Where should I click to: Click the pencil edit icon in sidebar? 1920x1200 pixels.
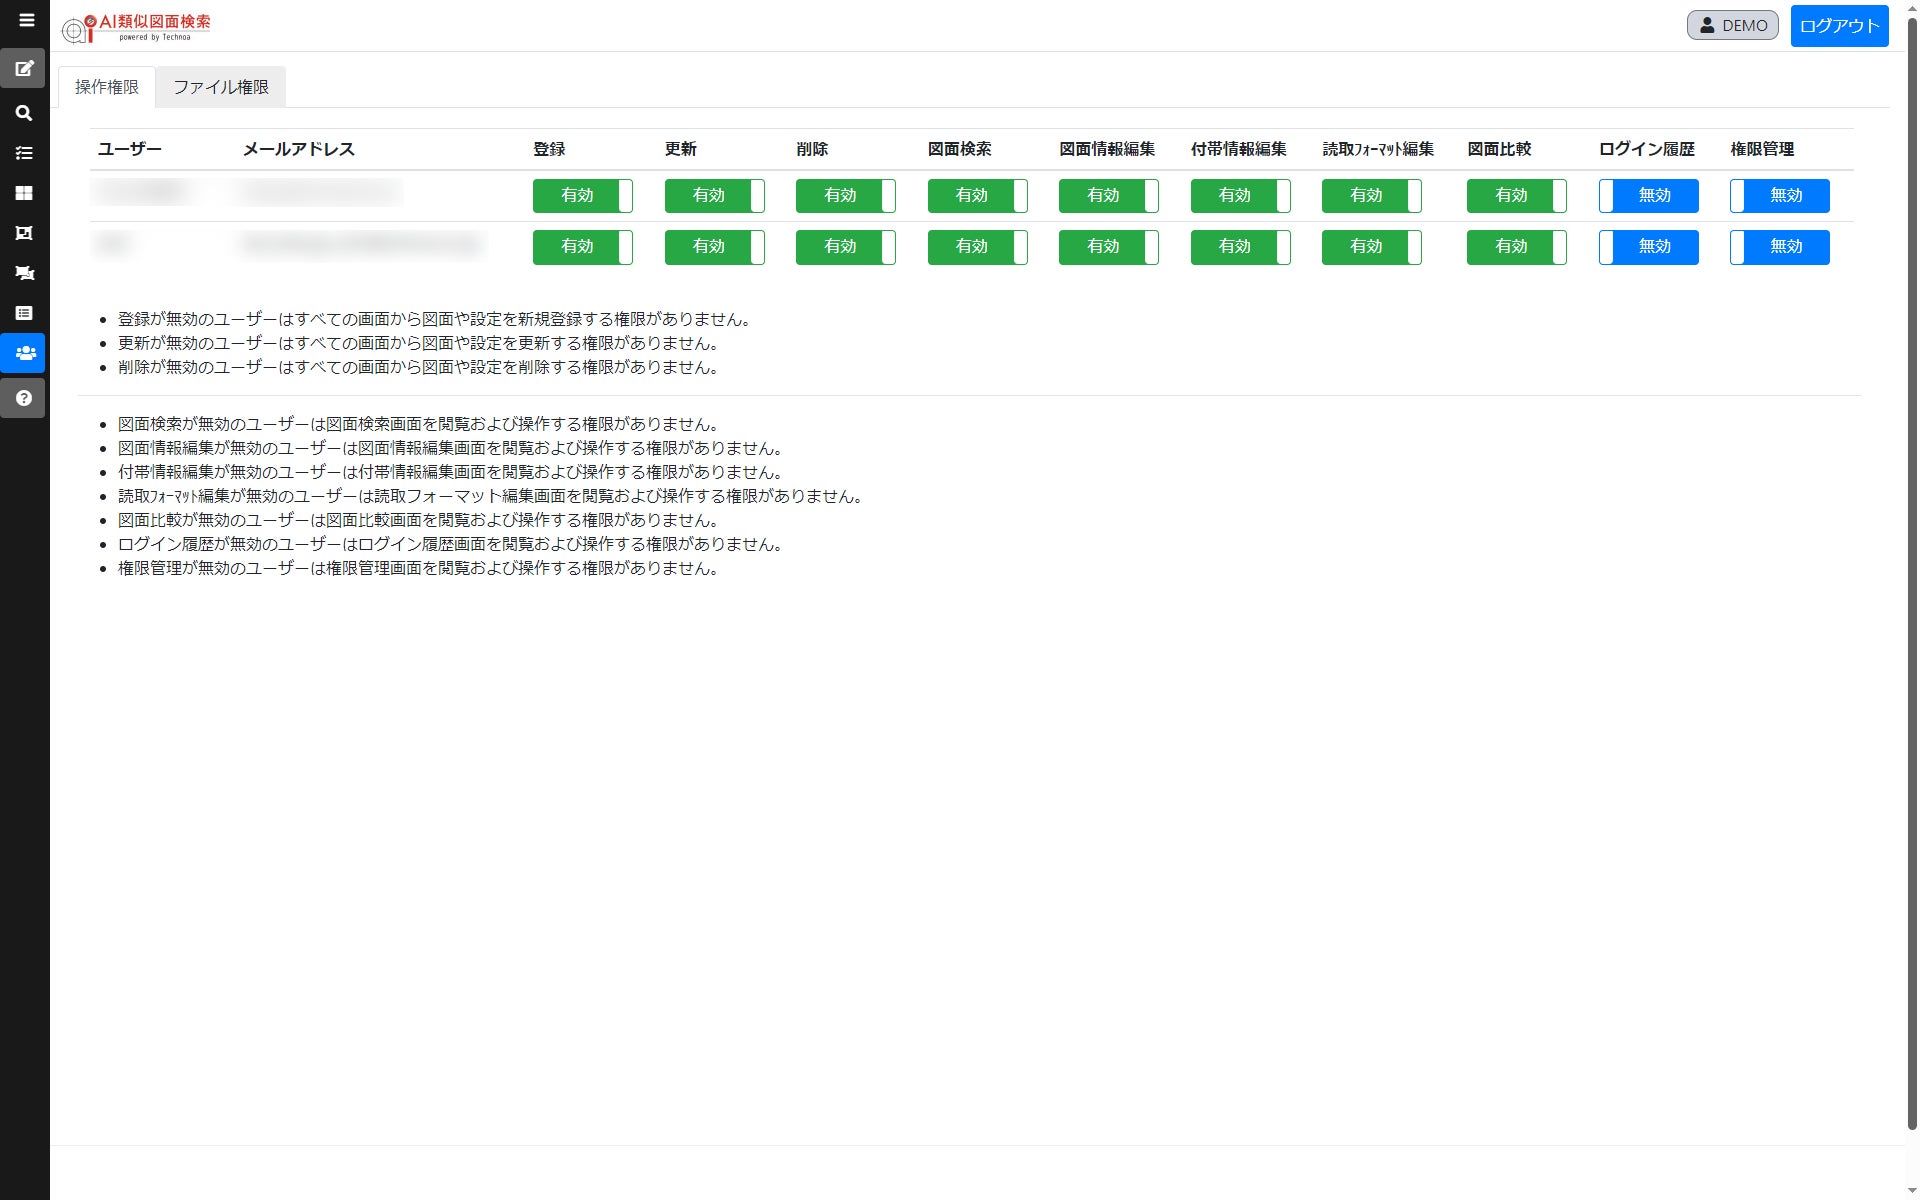point(24,69)
